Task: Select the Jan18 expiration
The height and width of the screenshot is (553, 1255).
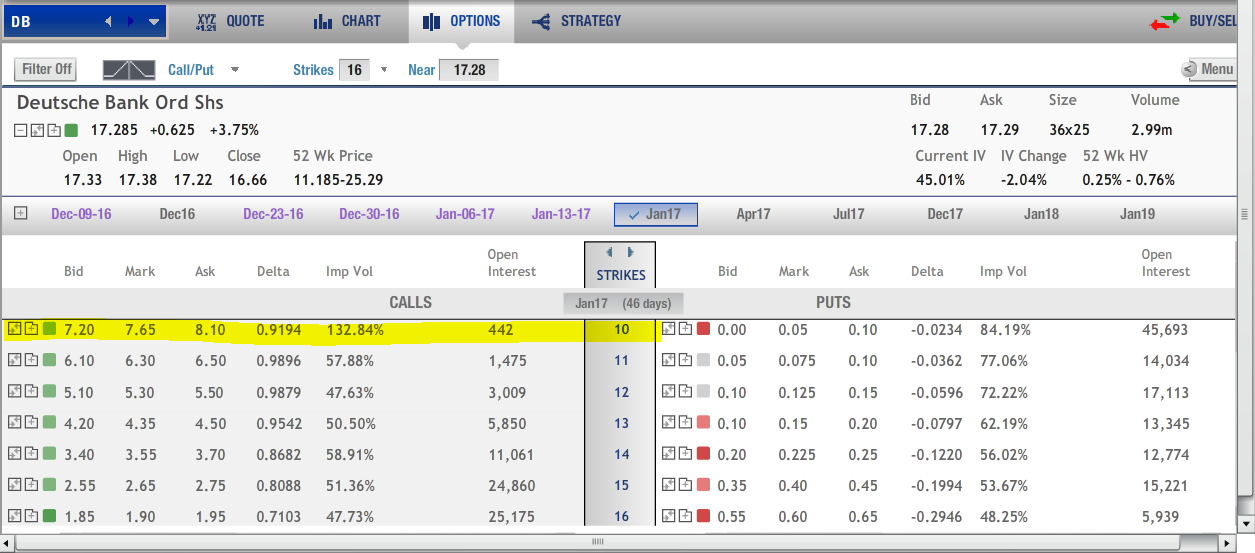Action: (1041, 214)
